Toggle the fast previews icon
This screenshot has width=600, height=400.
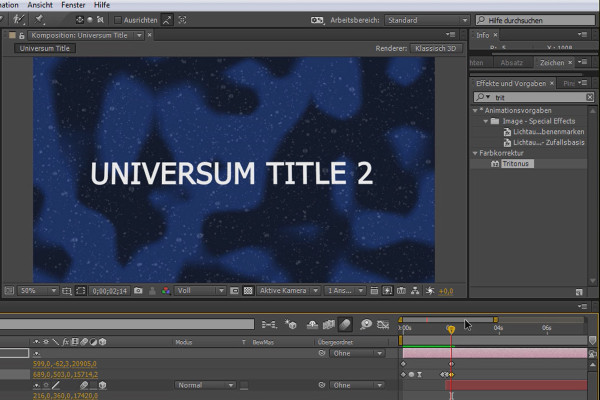click(x=387, y=291)
